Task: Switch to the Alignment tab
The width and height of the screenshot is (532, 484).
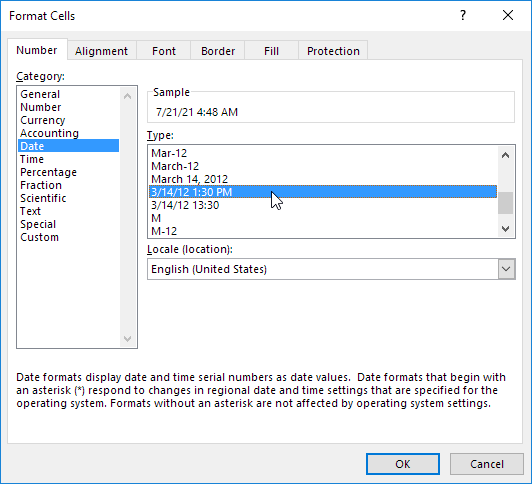Action: [x=101, y=51]
